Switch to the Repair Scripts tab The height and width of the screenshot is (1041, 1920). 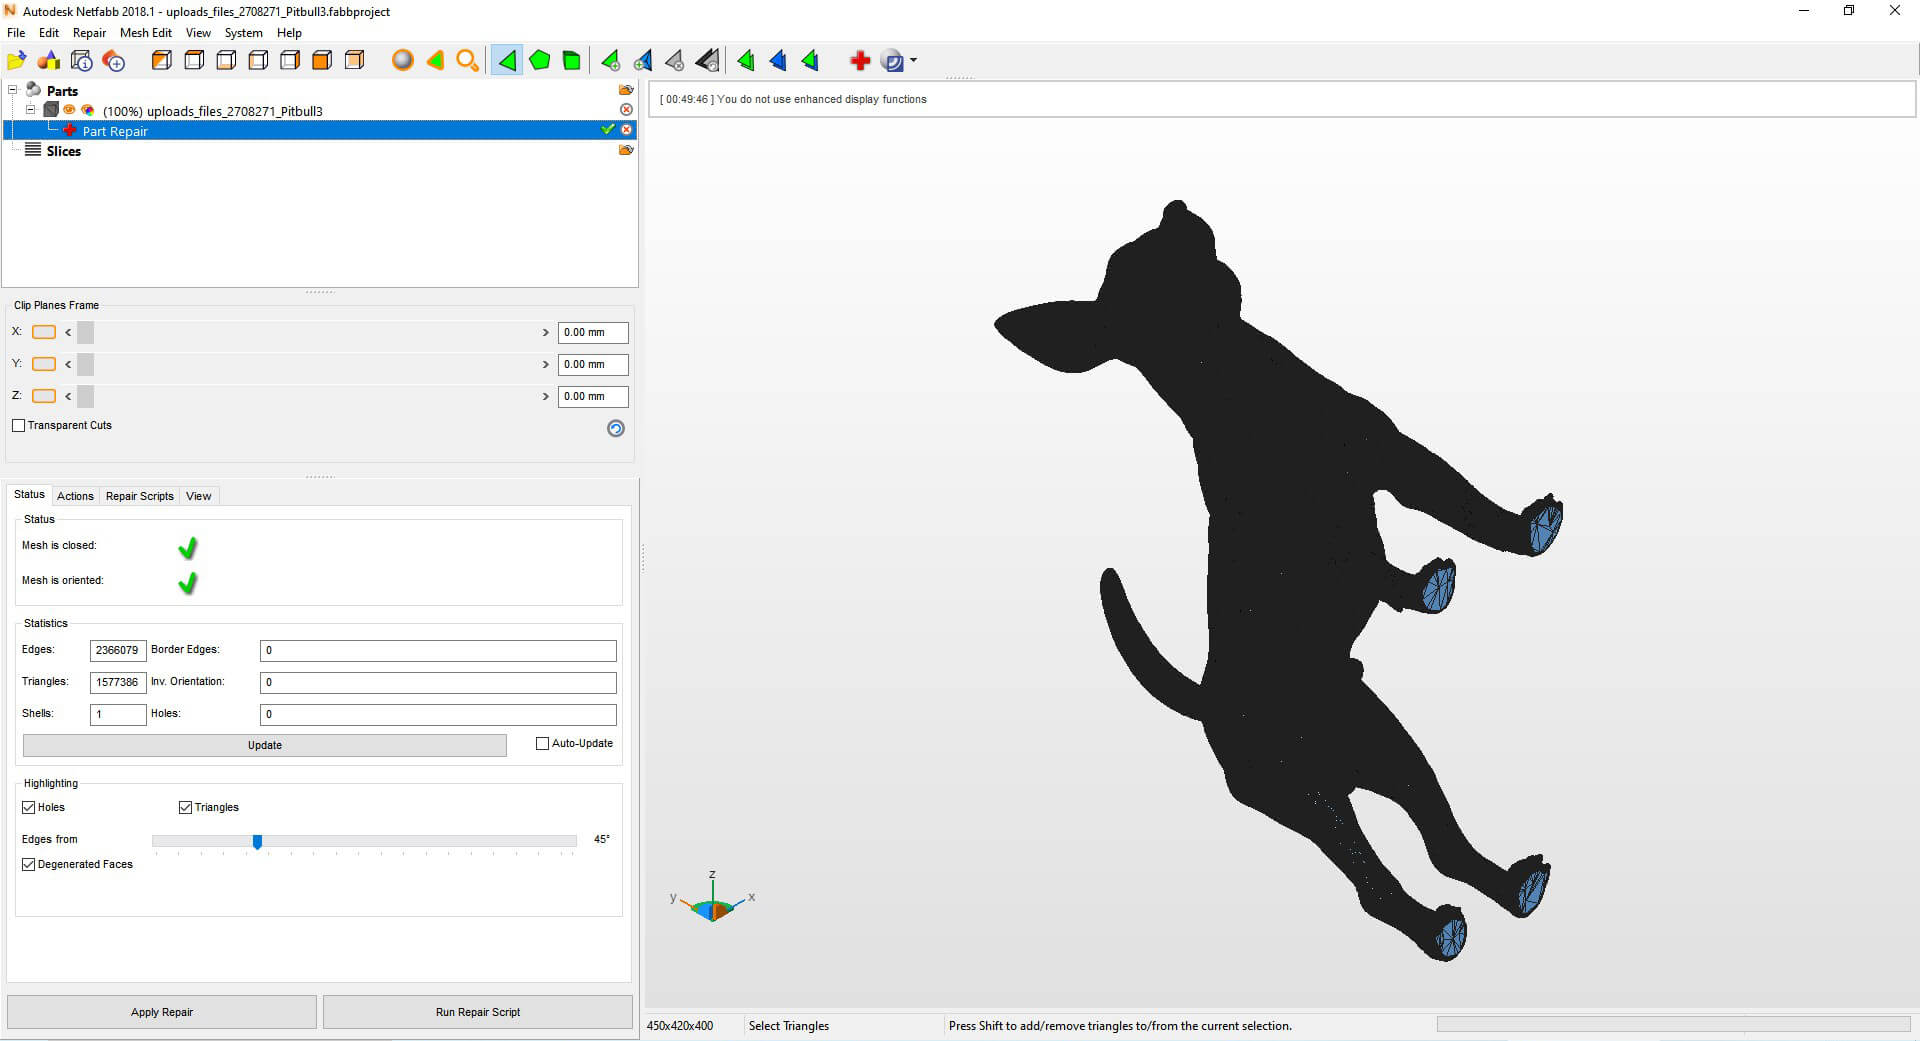[x=139, y=496]
